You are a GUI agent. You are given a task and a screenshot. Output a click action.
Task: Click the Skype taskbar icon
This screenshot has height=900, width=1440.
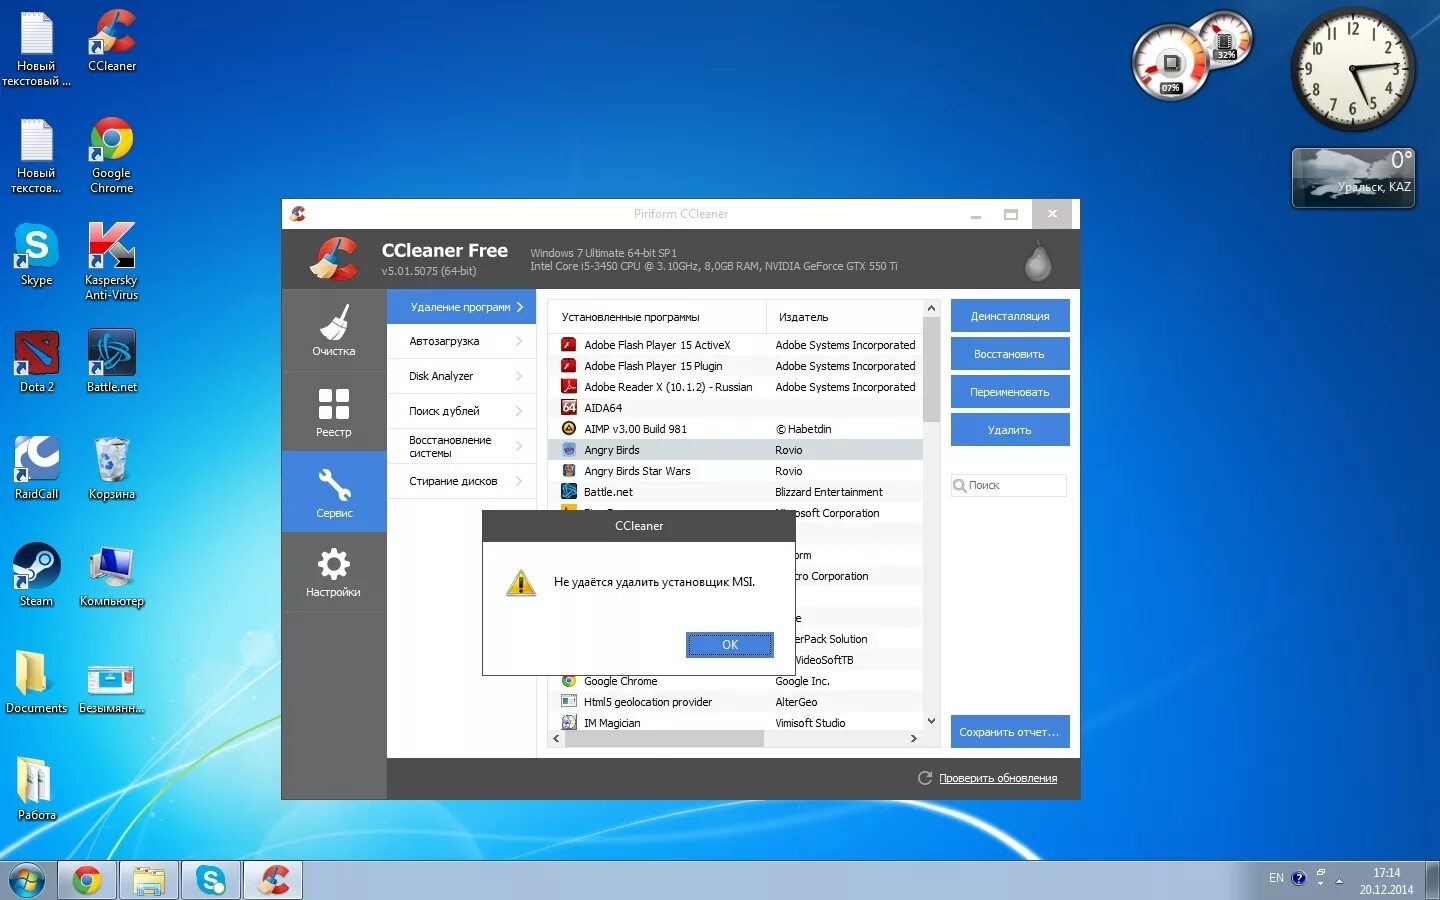(211, 880)
